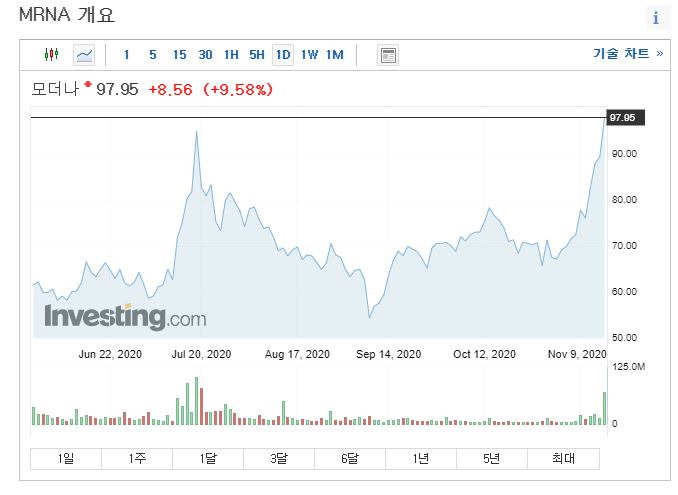Click the +8.56 price change value

170,89
